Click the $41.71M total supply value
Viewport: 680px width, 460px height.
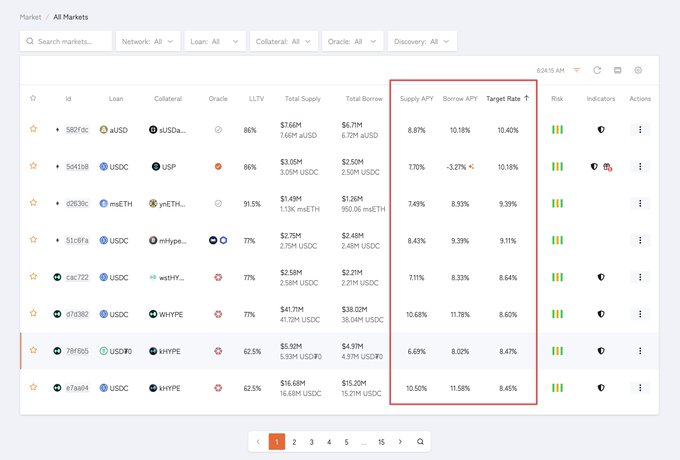(292, 309)
